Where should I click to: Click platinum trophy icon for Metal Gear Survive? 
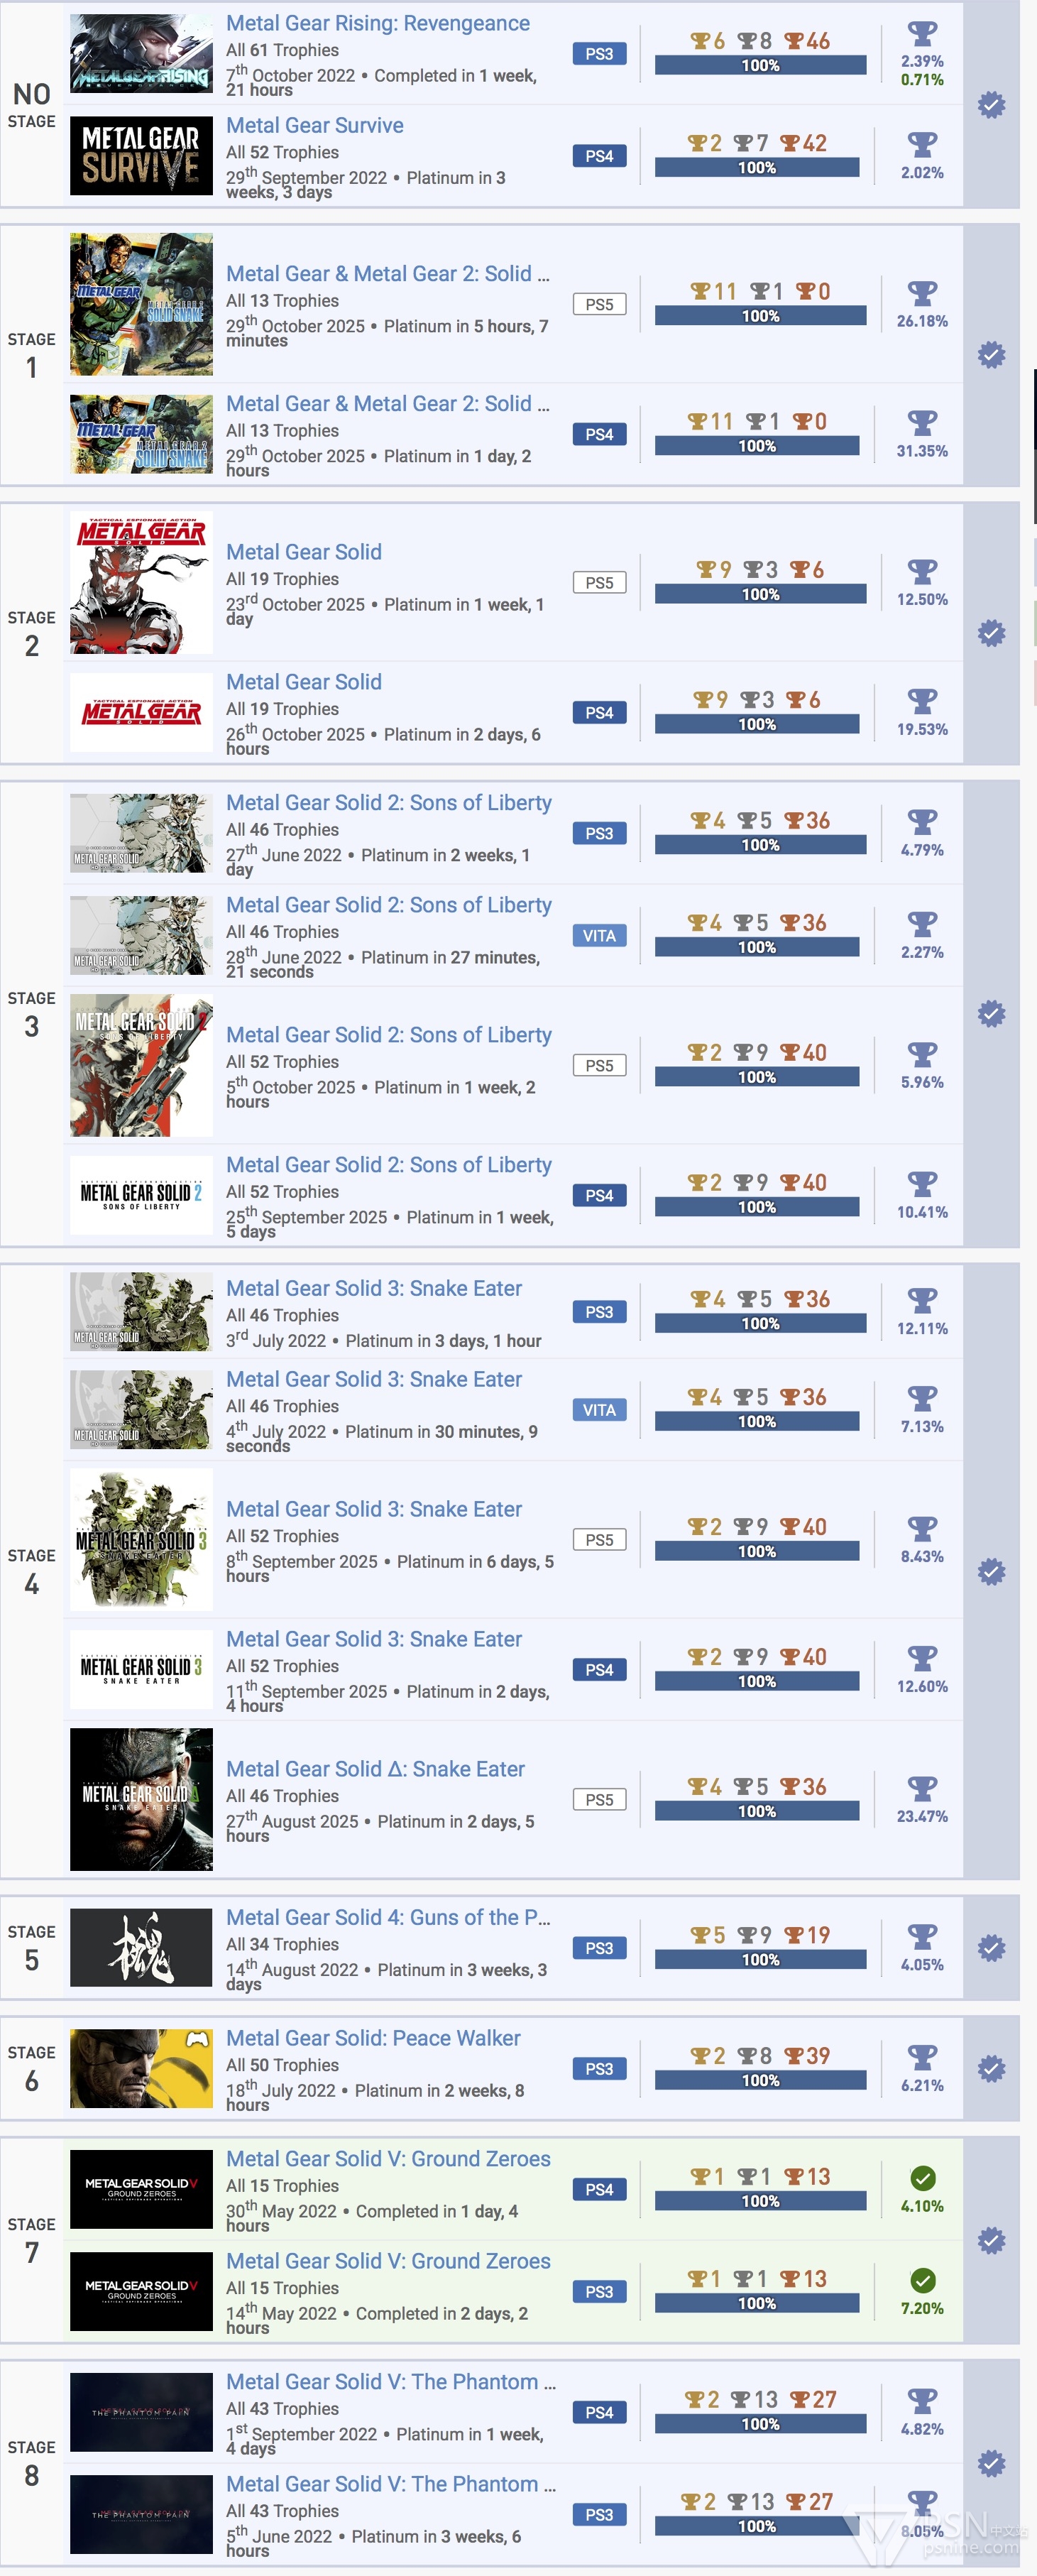(922, 144)
